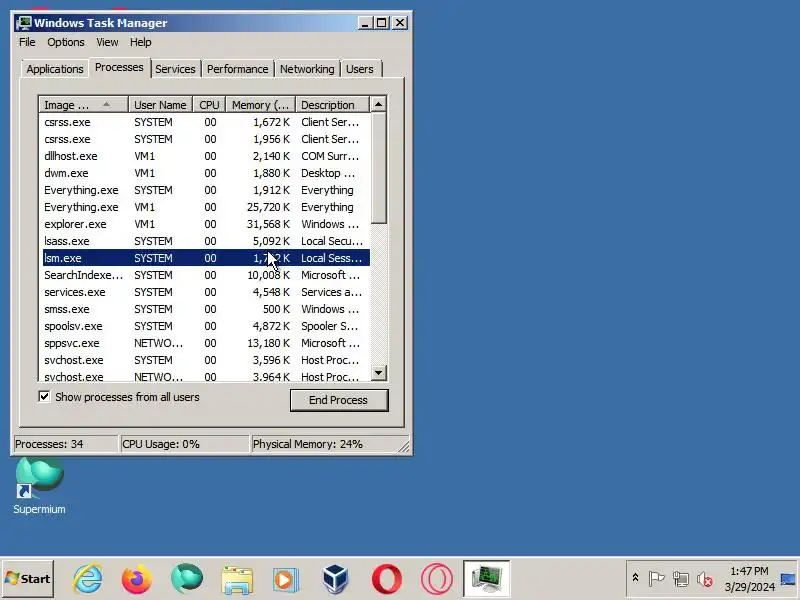Image resolution: width=800 pixels, height=600 pixels.
Task: Sort by Memory column header
Action: 261,105
